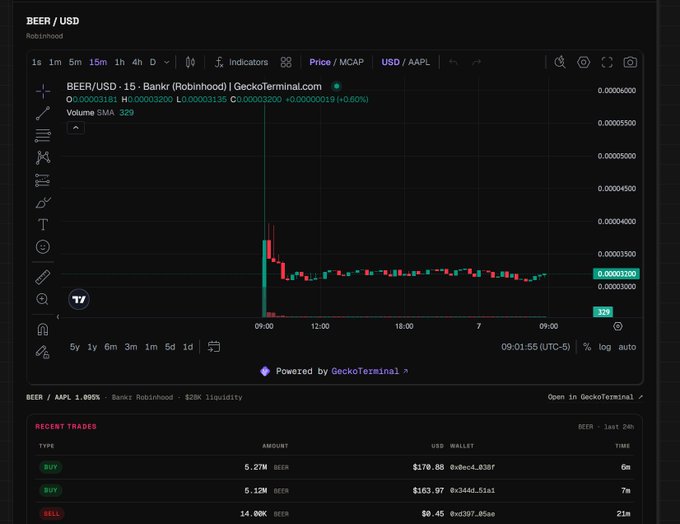Screen dimensions: 680x524
Task: Set date range to 5d
Action: point(170,347)
